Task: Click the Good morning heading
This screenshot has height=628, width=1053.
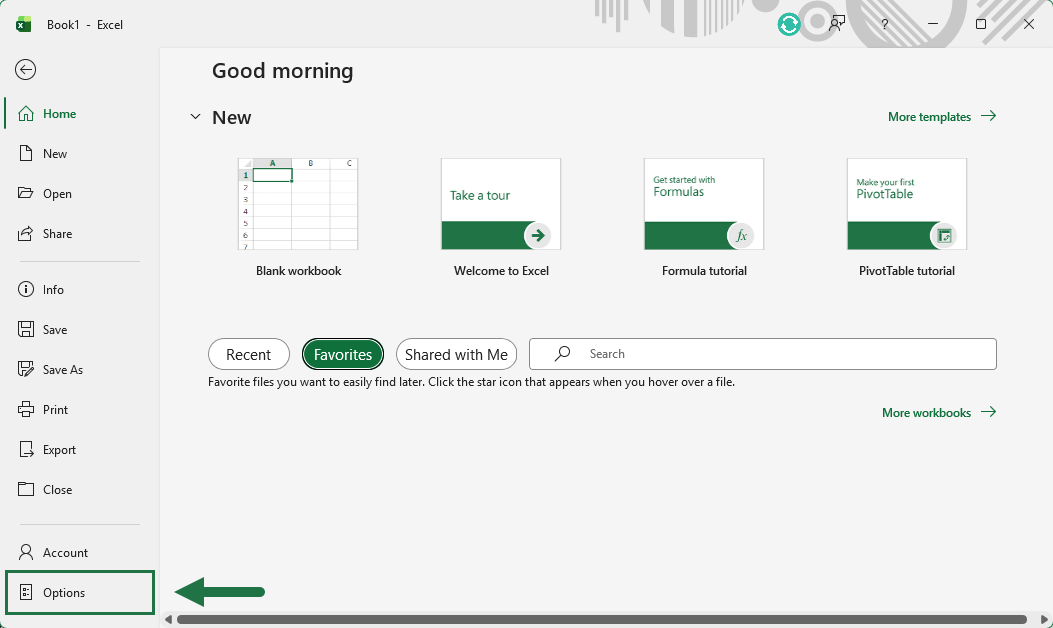Action: 283,71
